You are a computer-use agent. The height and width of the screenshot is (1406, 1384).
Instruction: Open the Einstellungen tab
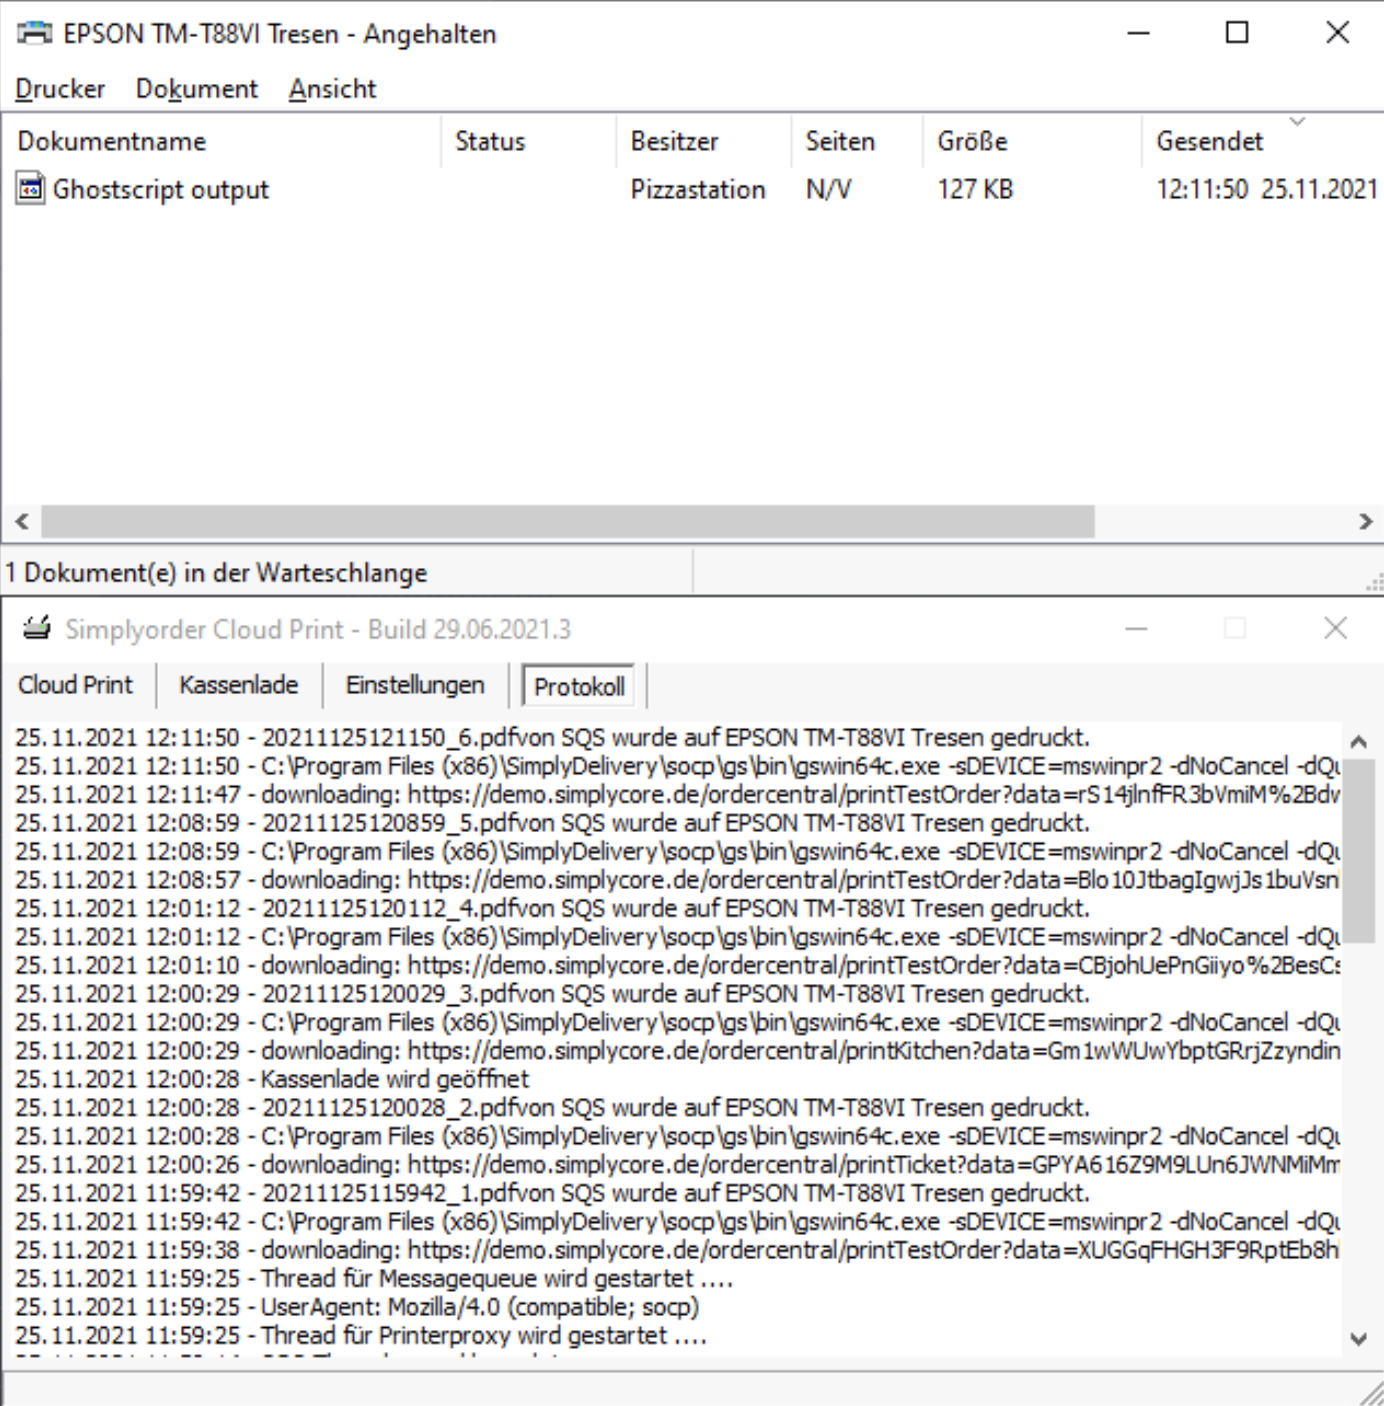414,685
